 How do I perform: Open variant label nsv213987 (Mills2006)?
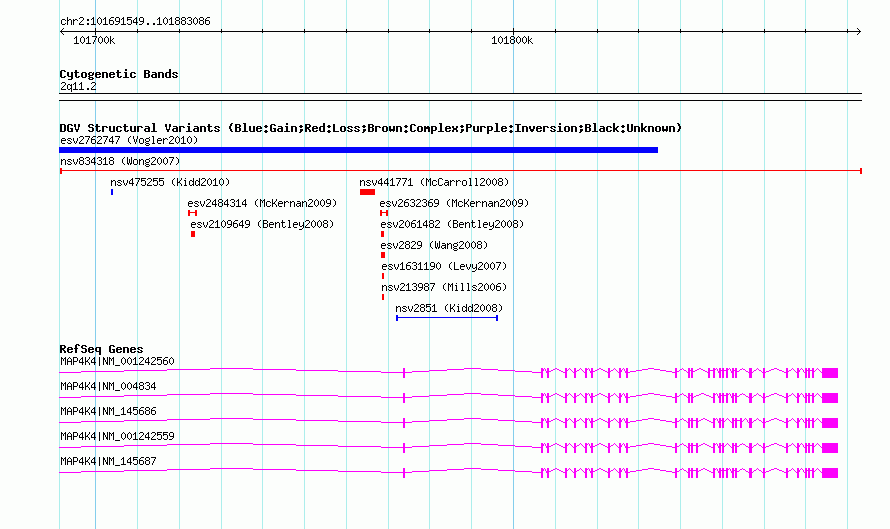pos(444,287)
